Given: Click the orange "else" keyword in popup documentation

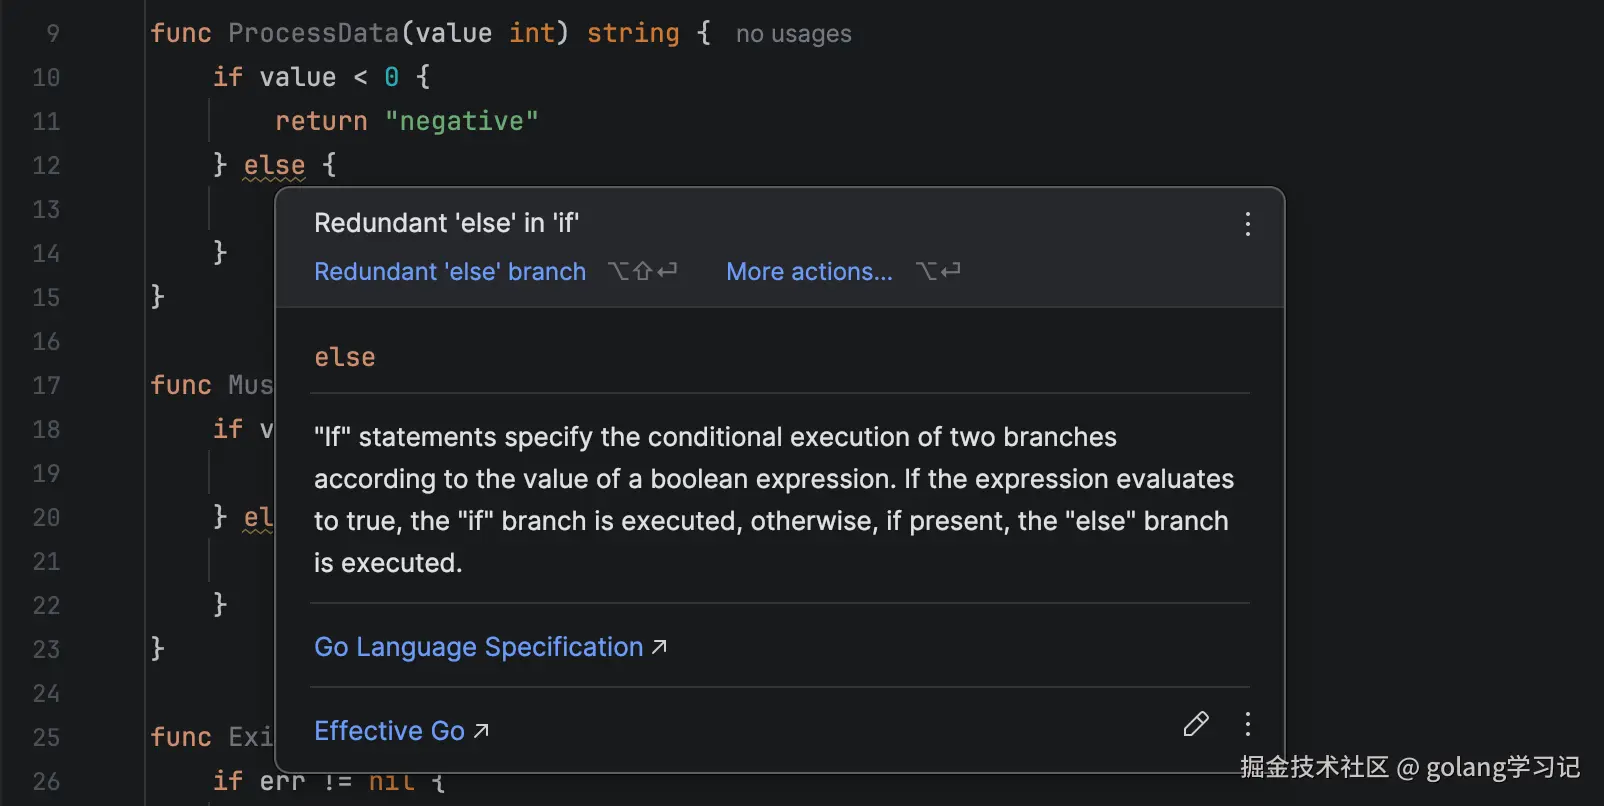Looking at the screenshot, I should (x=345, y=357).
